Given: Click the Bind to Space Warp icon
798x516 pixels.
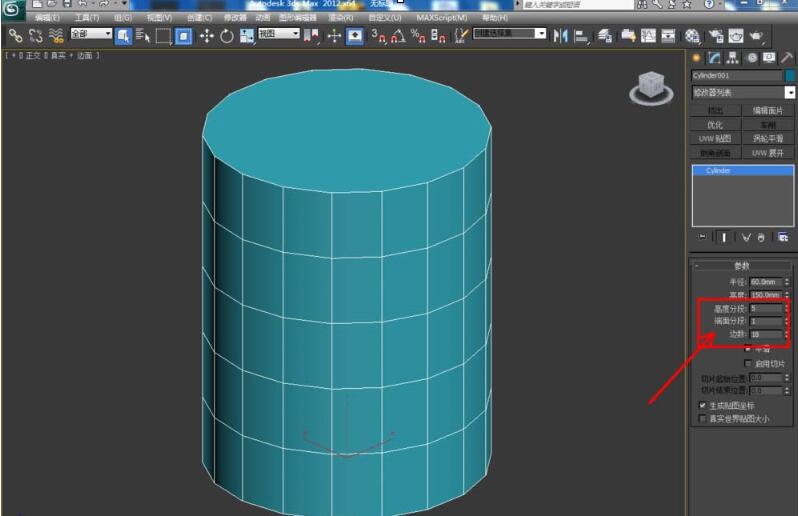Looking at the screenshot, I should pos(56,36).
